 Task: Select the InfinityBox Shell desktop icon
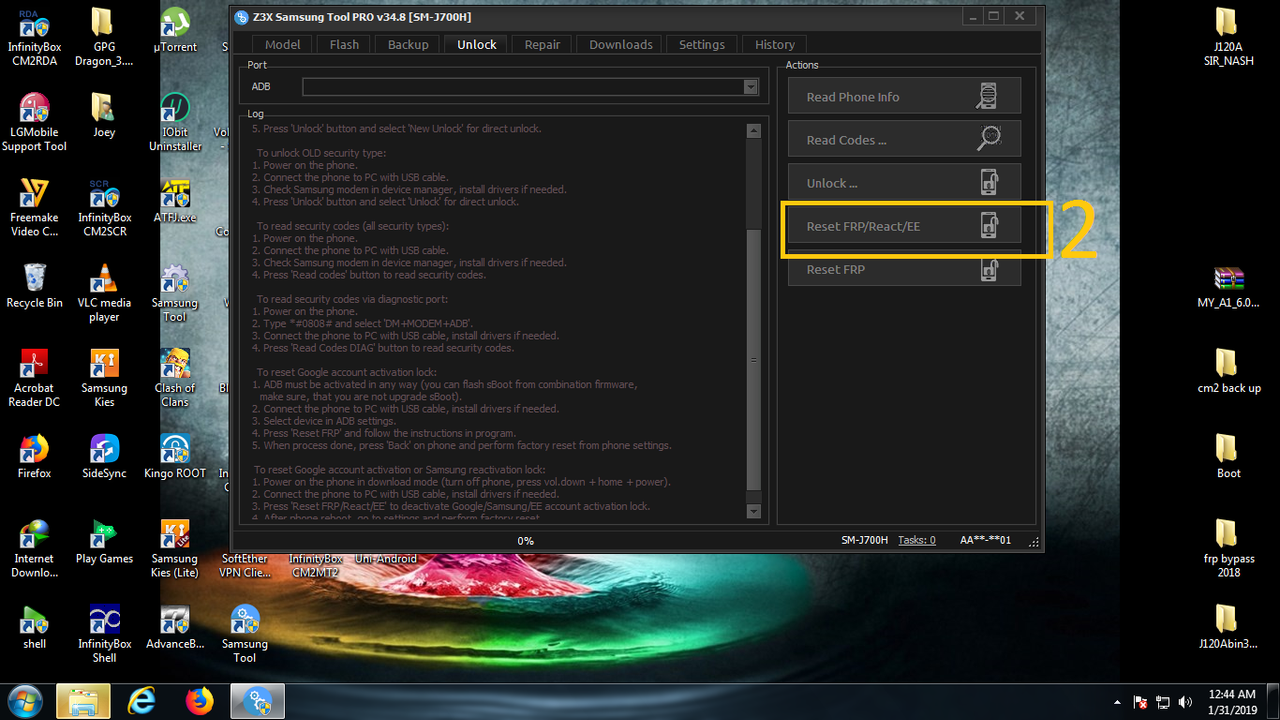tap(104, 633)
